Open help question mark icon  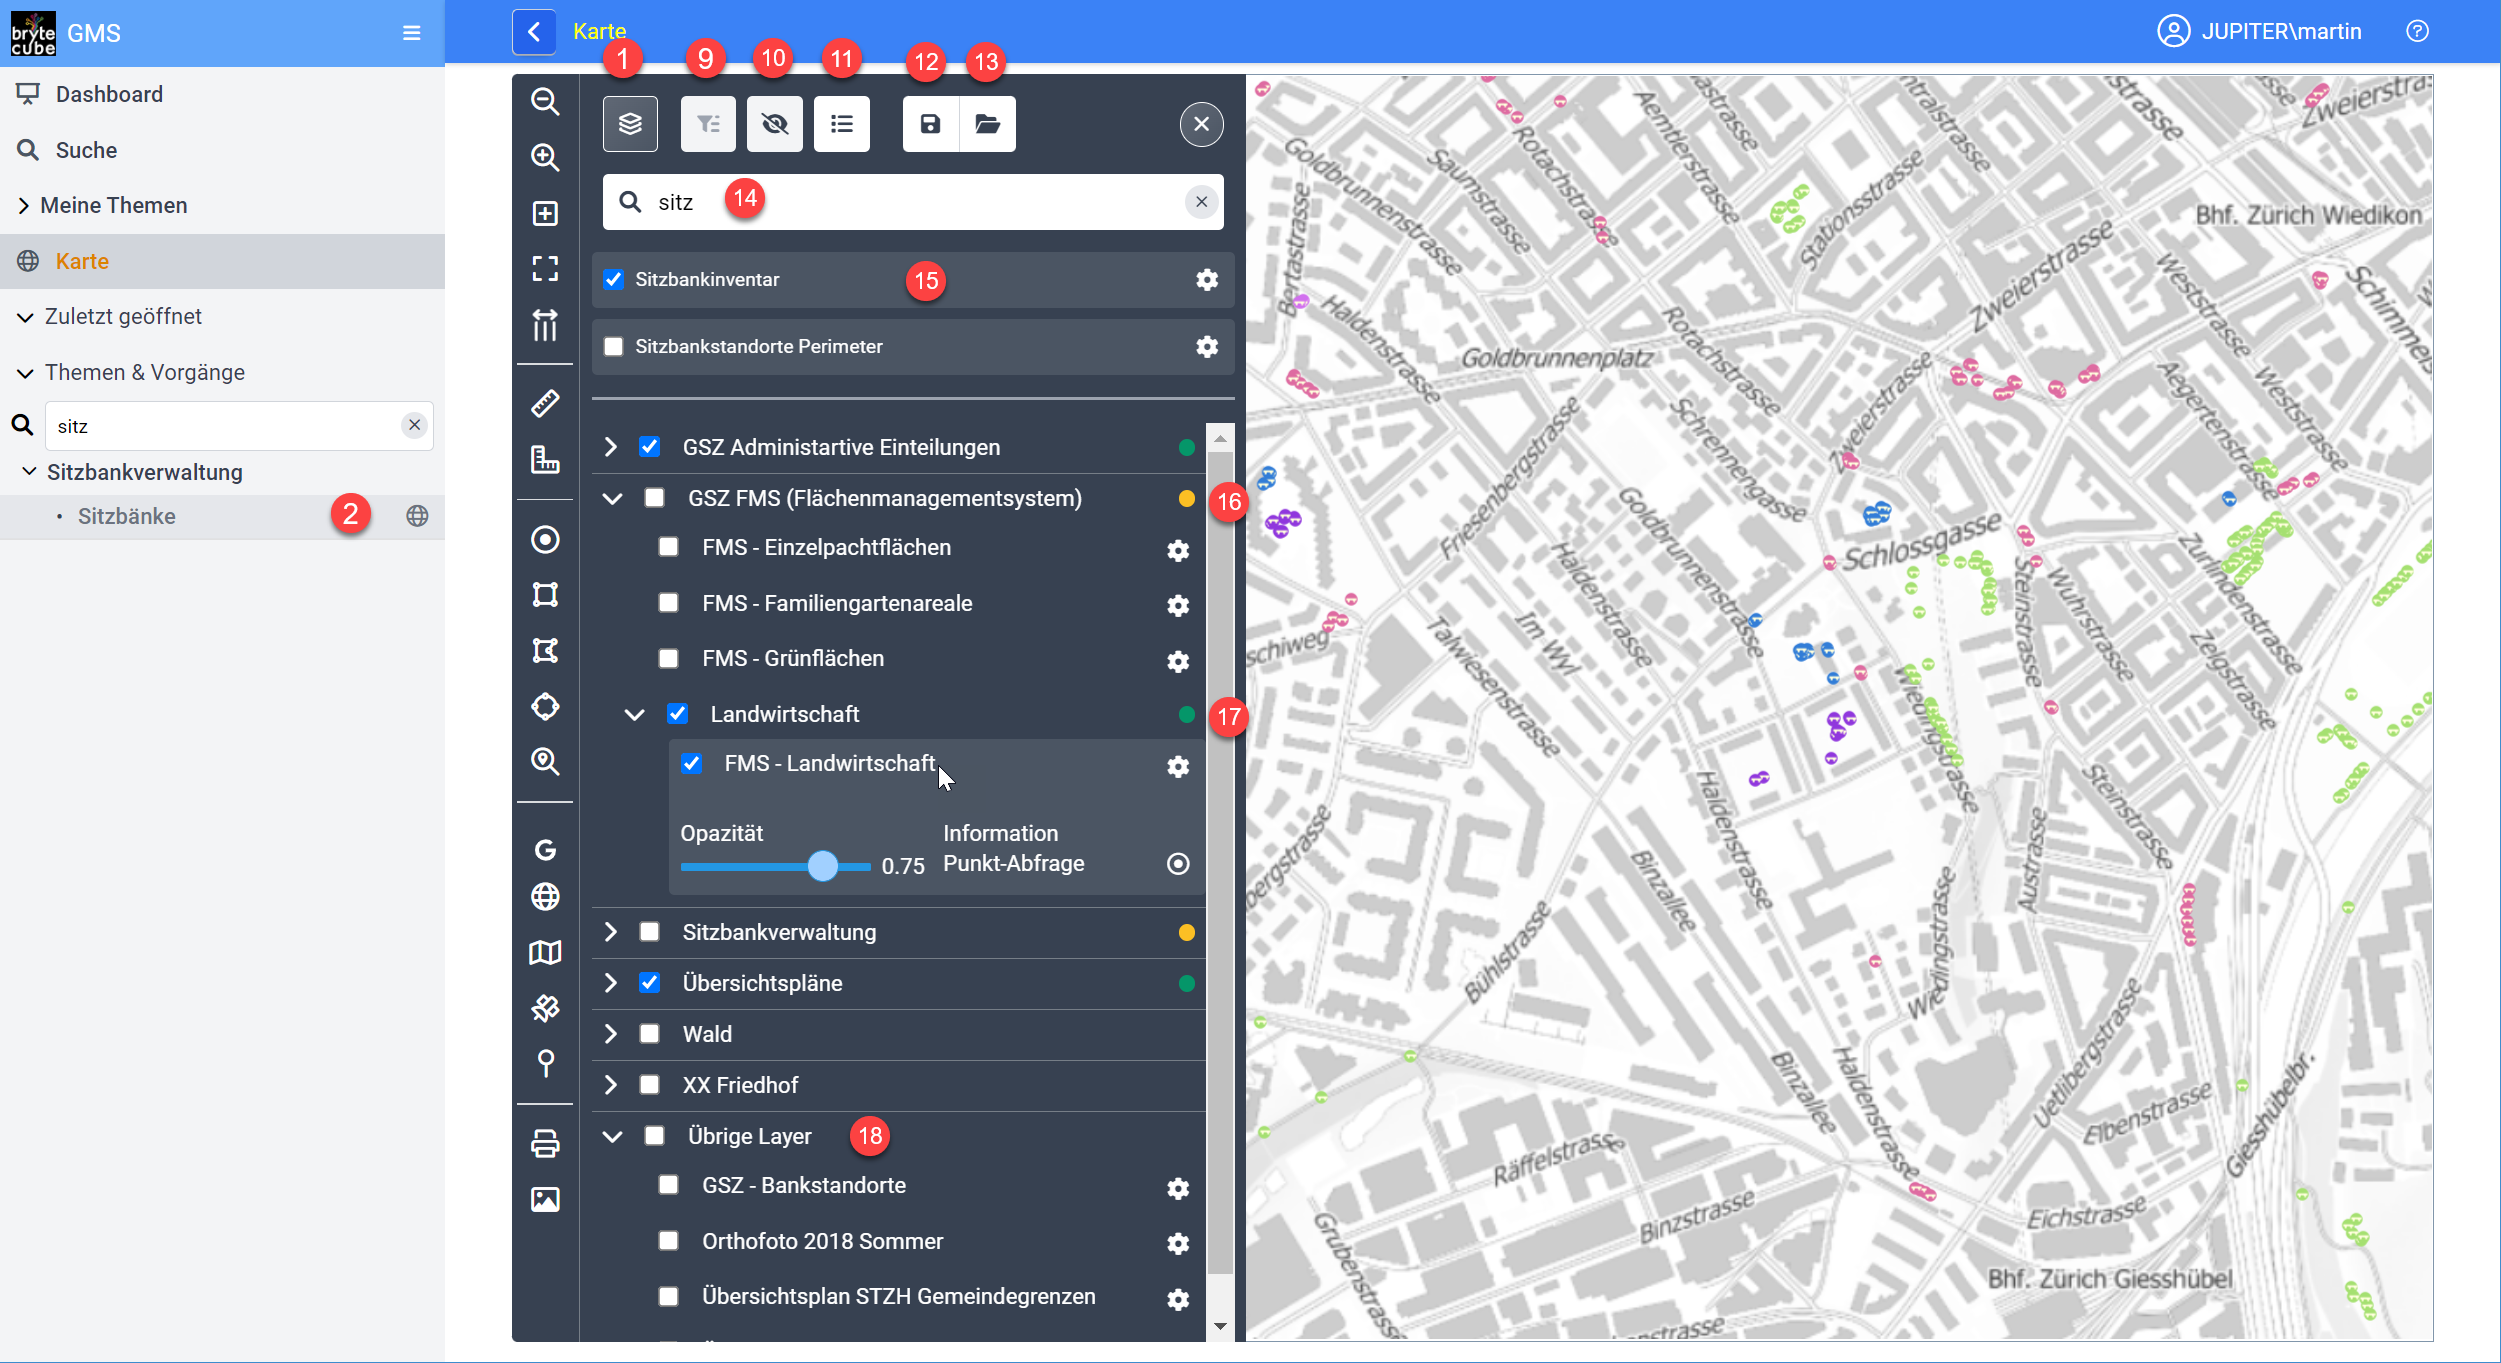pos(2417,32)
